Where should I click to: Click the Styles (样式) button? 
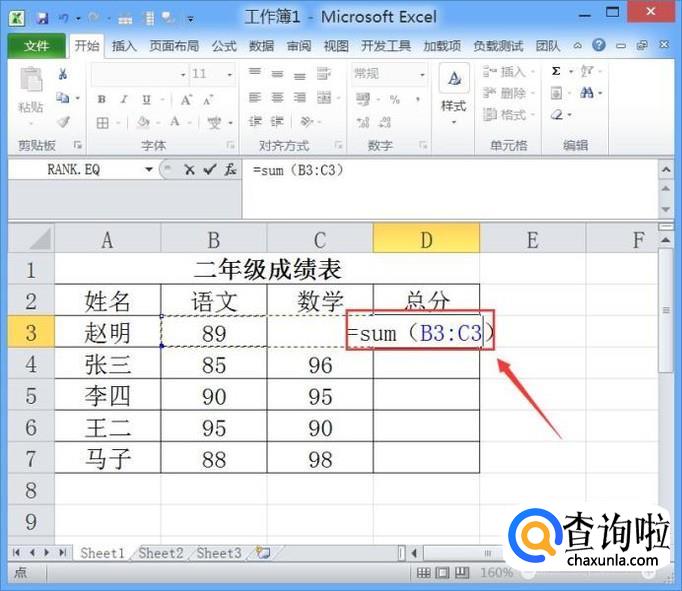[x=454, y=94]
